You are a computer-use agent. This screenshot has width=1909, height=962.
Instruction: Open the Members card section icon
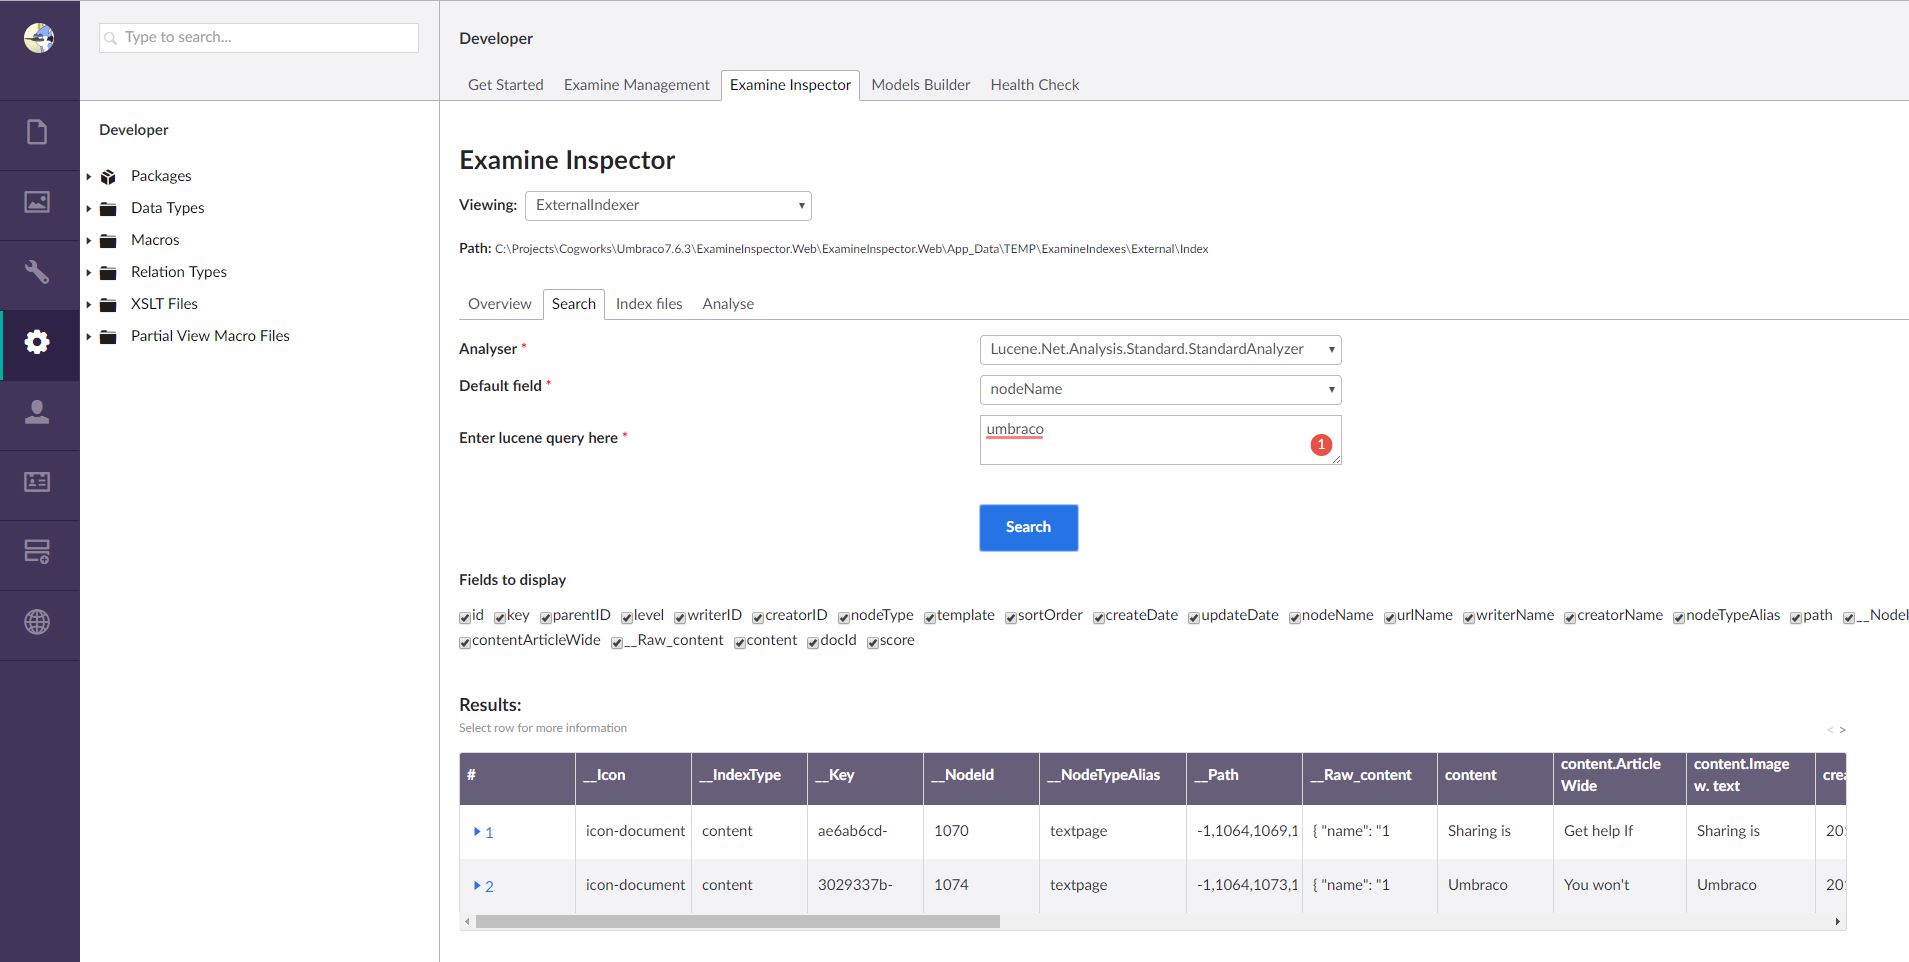pyautogui.click(x=37, y=482)
